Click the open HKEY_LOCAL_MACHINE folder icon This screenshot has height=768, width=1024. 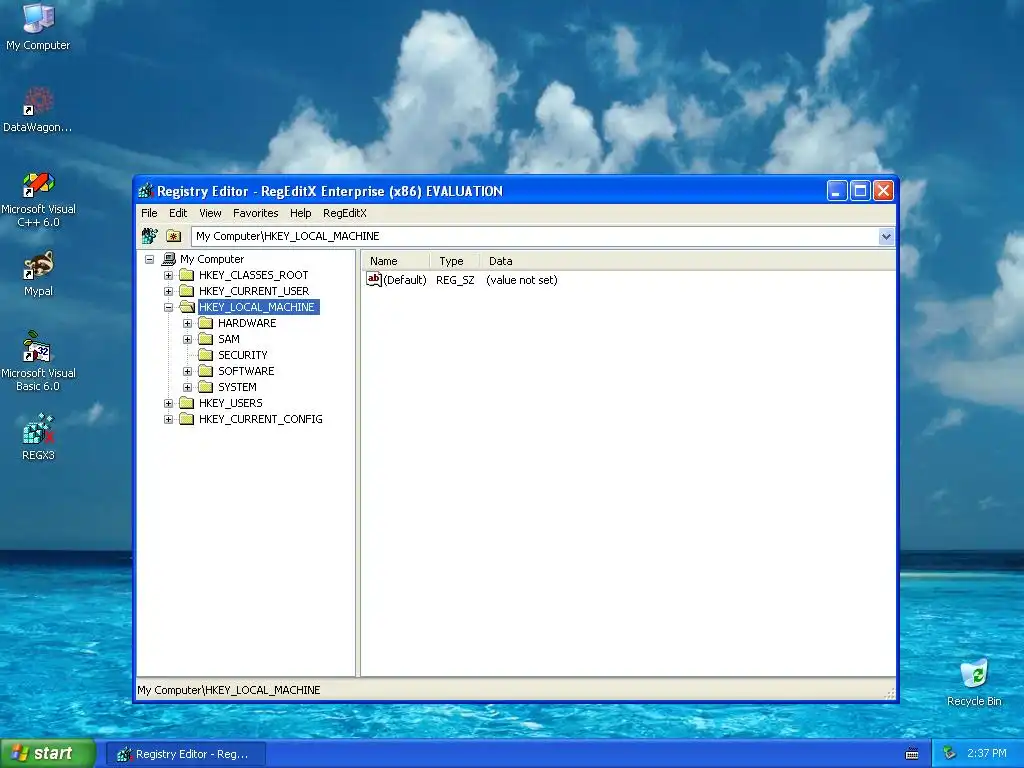[187, 307]
